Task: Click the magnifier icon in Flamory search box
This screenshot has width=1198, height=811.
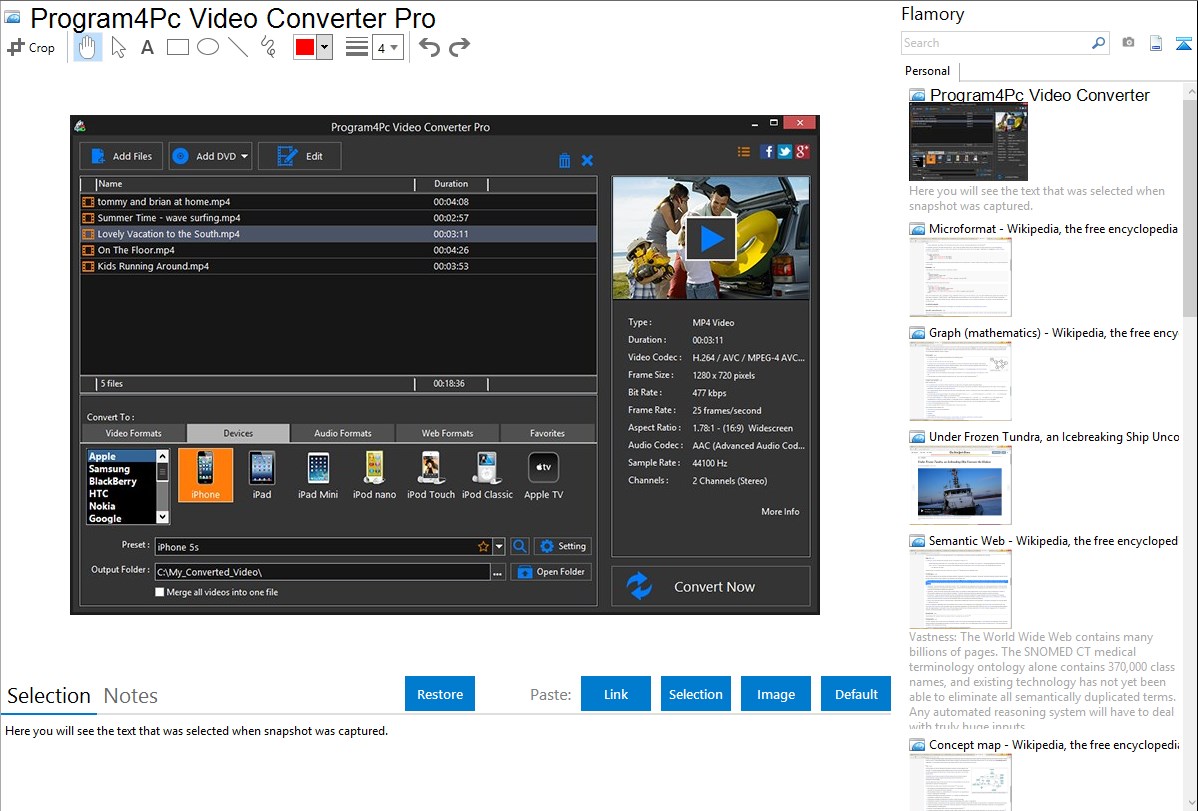Action: [1098, 43]
